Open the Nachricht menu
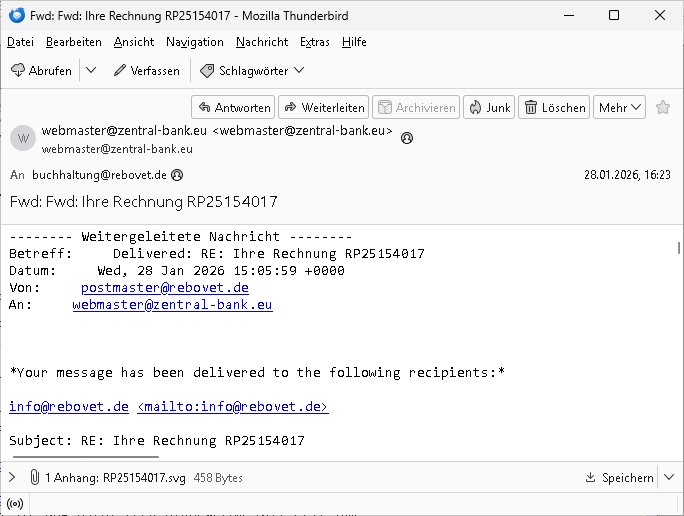684x516 pixels. (262, 42)
